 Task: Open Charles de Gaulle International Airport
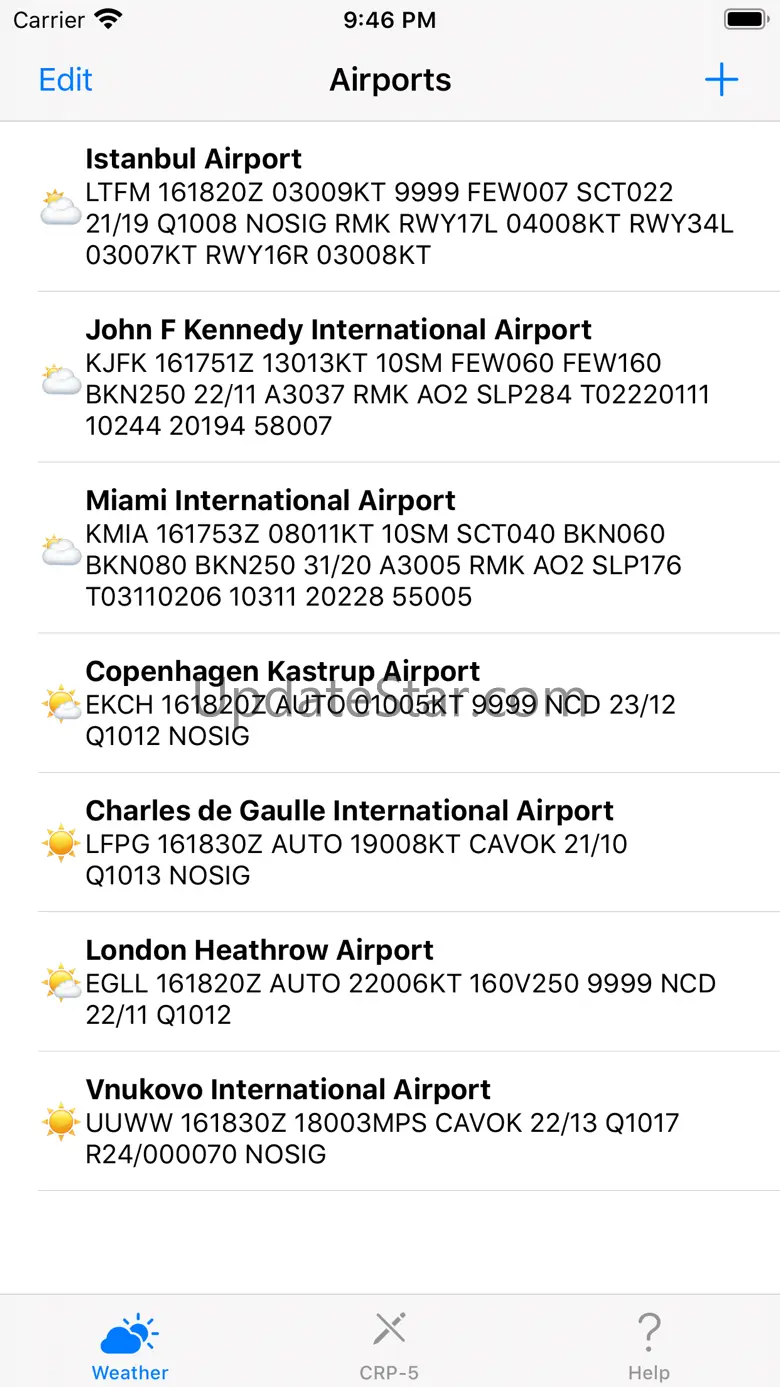[390, 843]
